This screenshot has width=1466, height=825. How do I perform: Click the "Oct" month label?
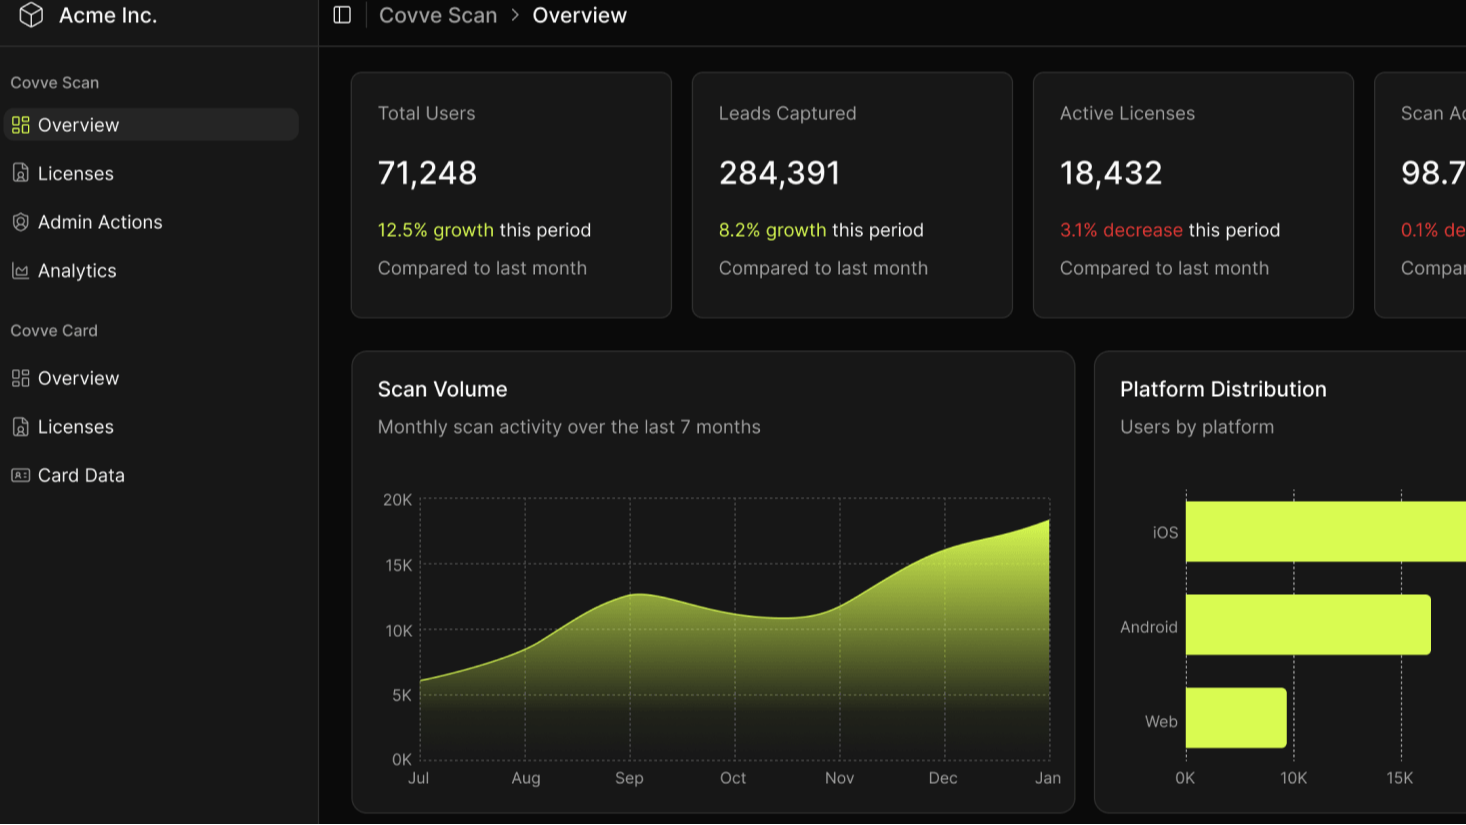(x=733, y=778)
